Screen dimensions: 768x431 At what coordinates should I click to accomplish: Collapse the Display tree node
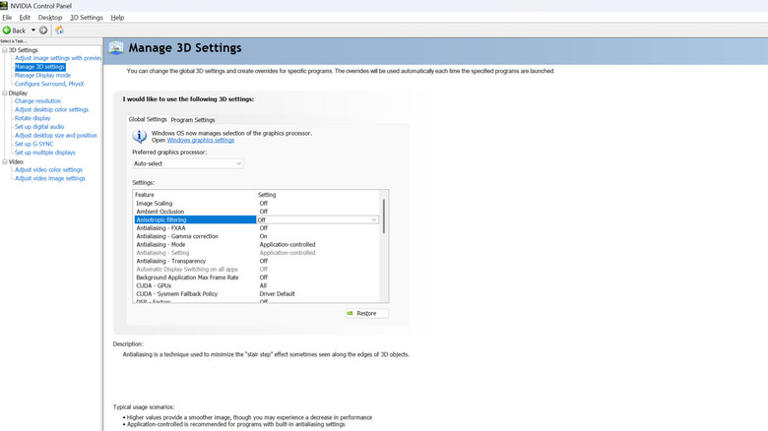point(5,93)
